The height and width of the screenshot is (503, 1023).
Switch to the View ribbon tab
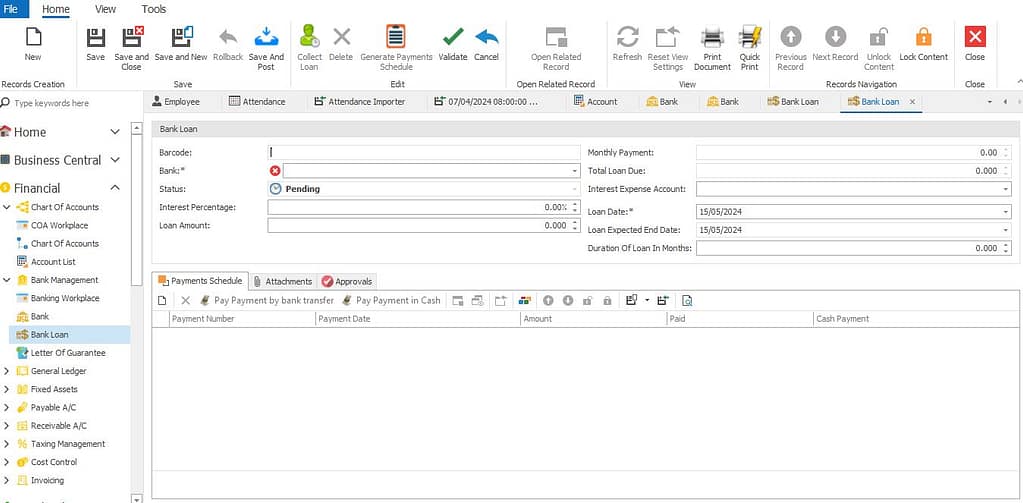tap(105, 9)
